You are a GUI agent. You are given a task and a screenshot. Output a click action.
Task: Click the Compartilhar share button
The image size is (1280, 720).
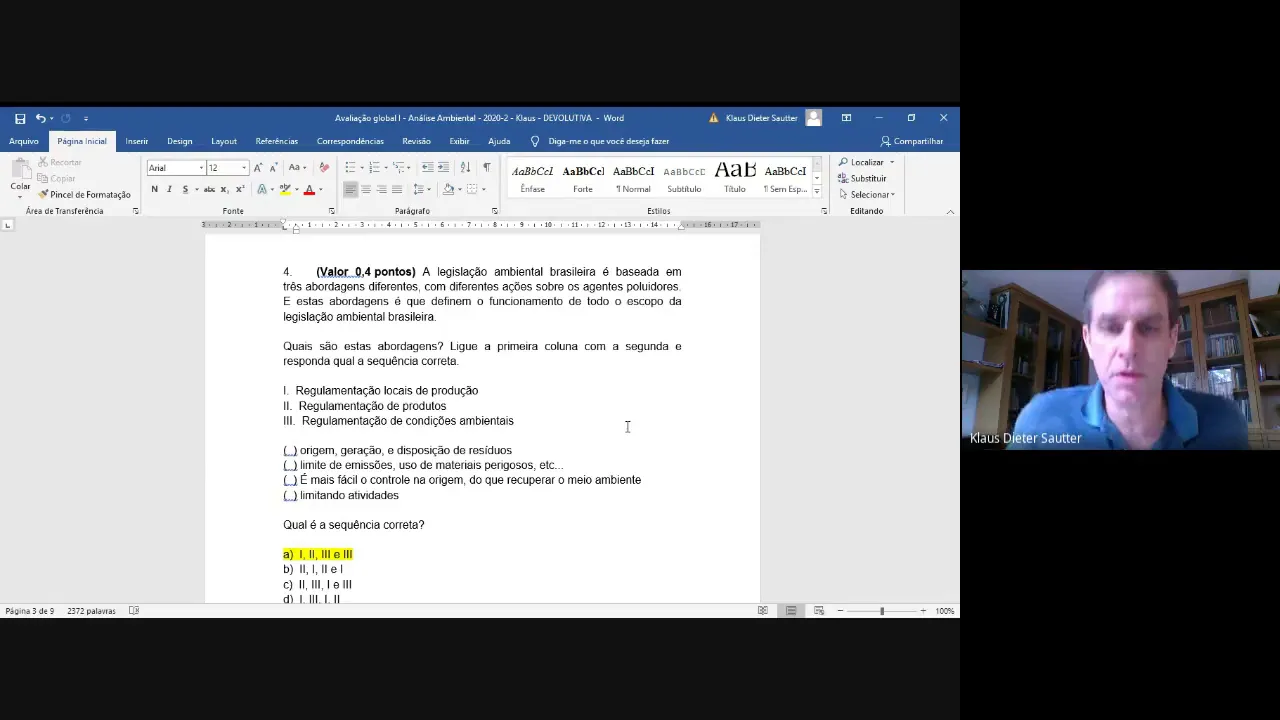click(912, 141)
